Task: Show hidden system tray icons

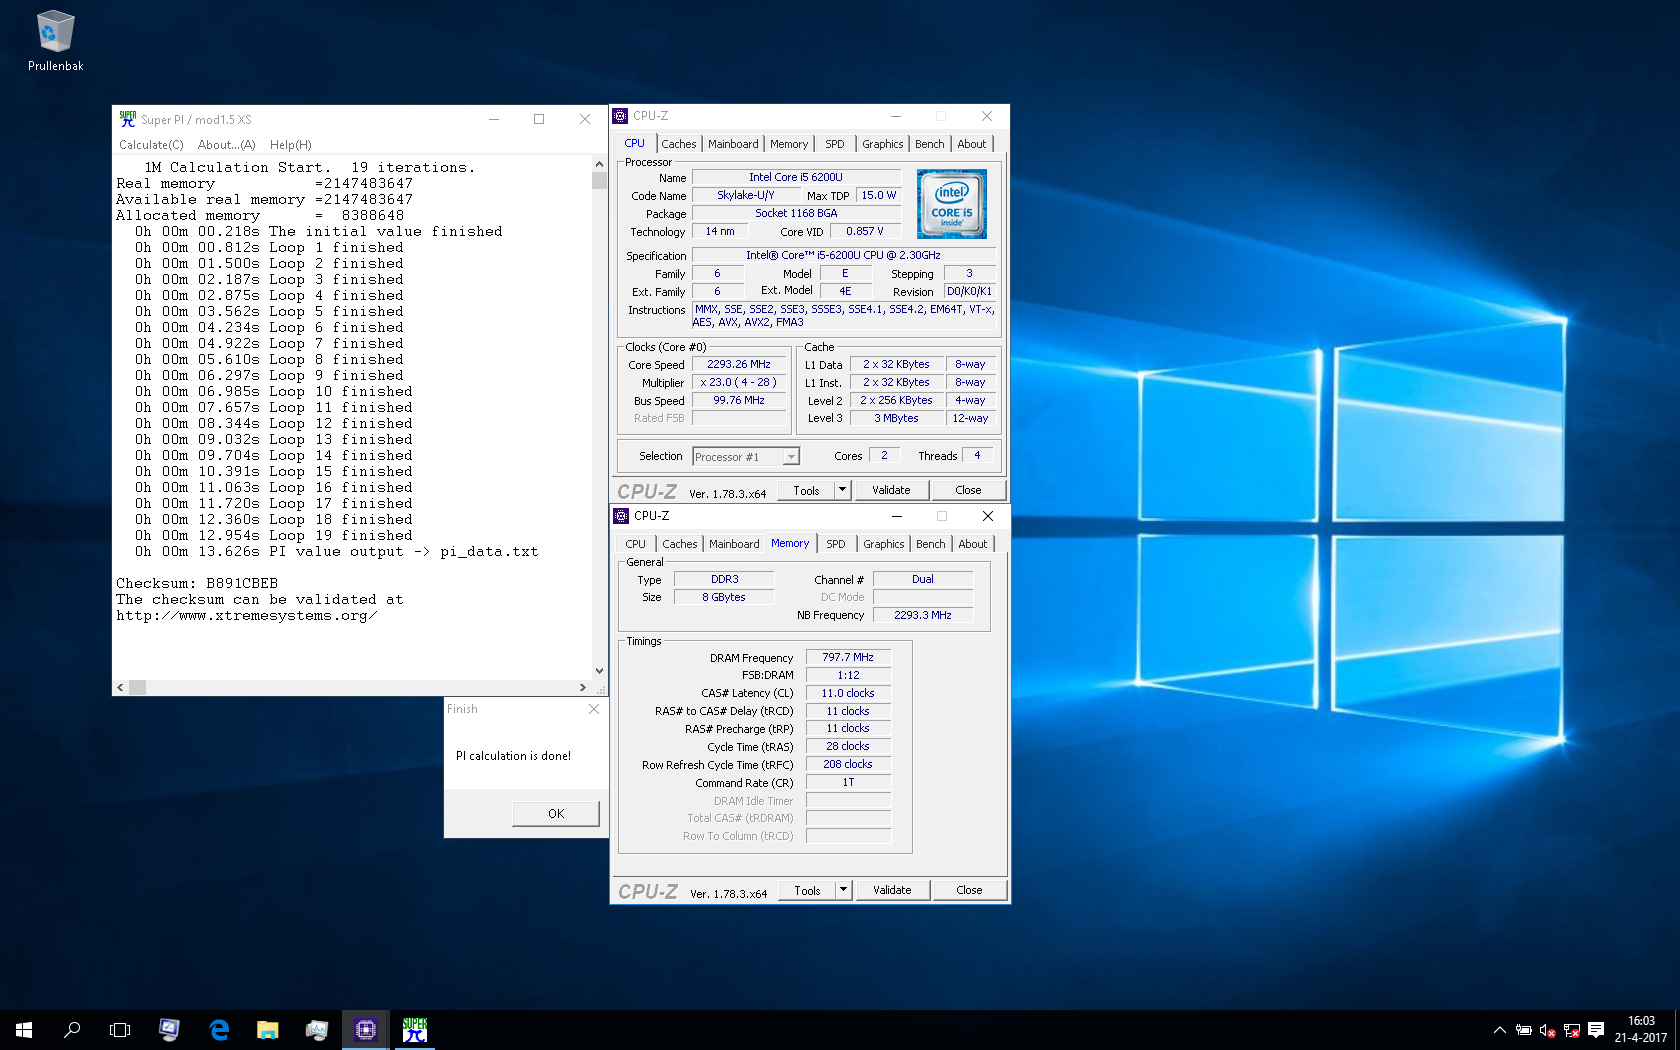Action: (x=1499, y=1030)
